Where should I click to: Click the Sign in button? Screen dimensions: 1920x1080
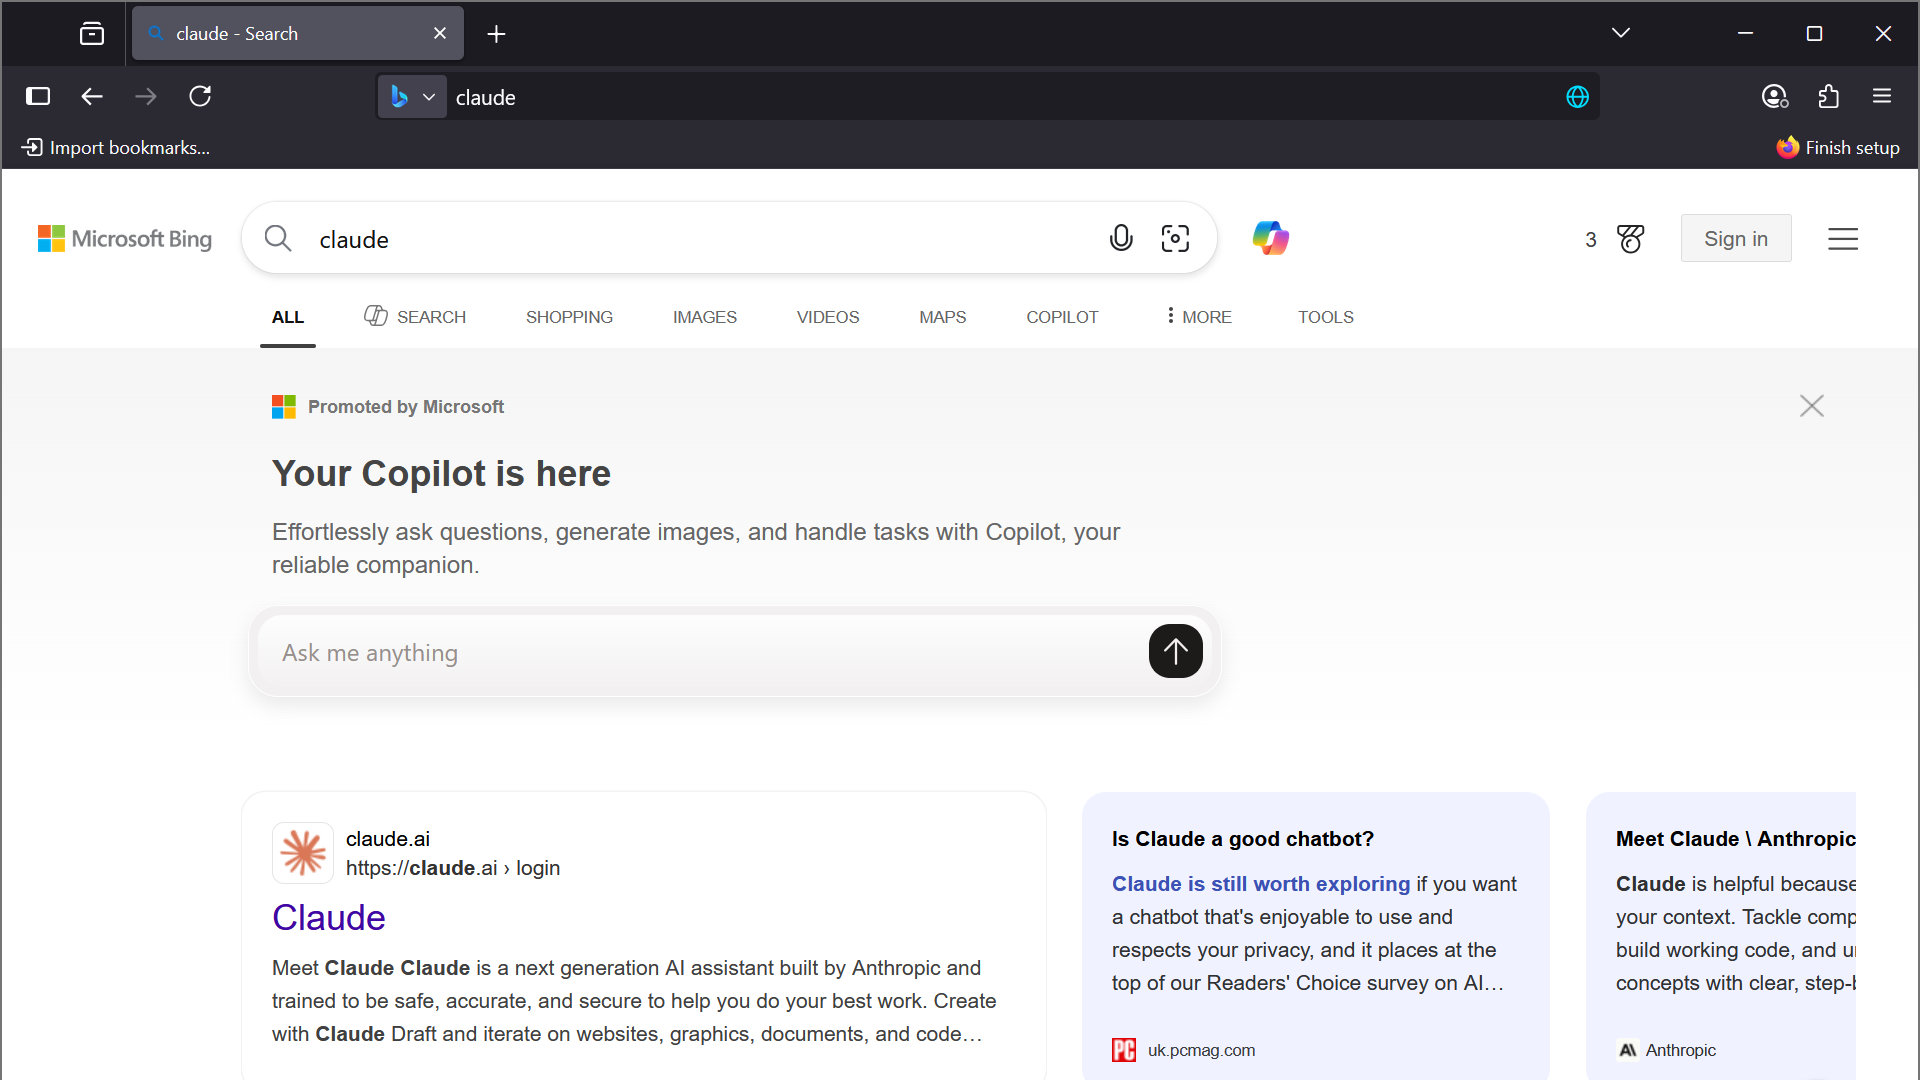1735,238
